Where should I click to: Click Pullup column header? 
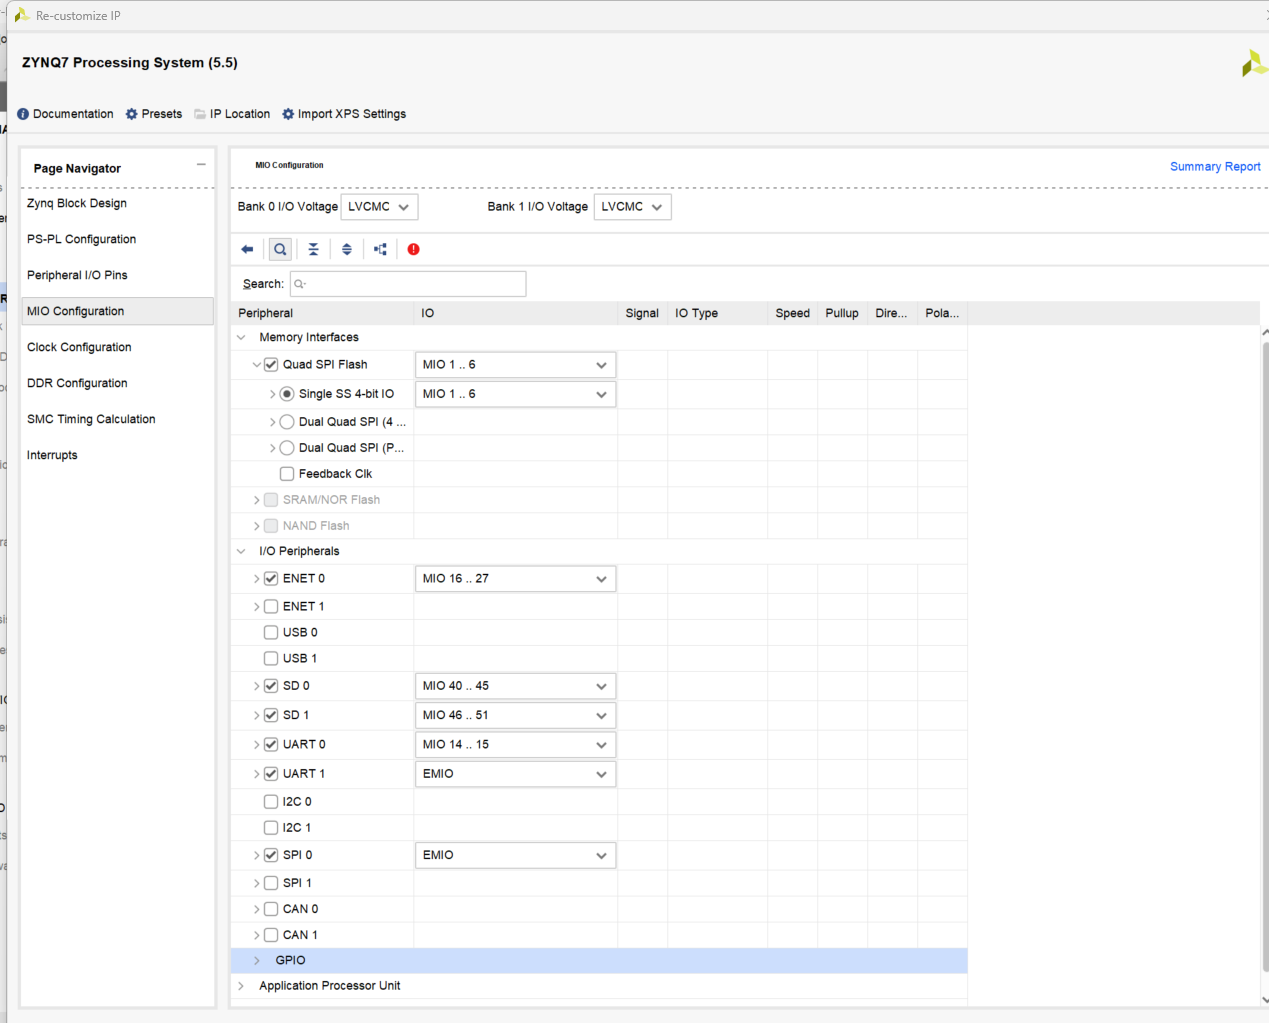pos(842,313)
